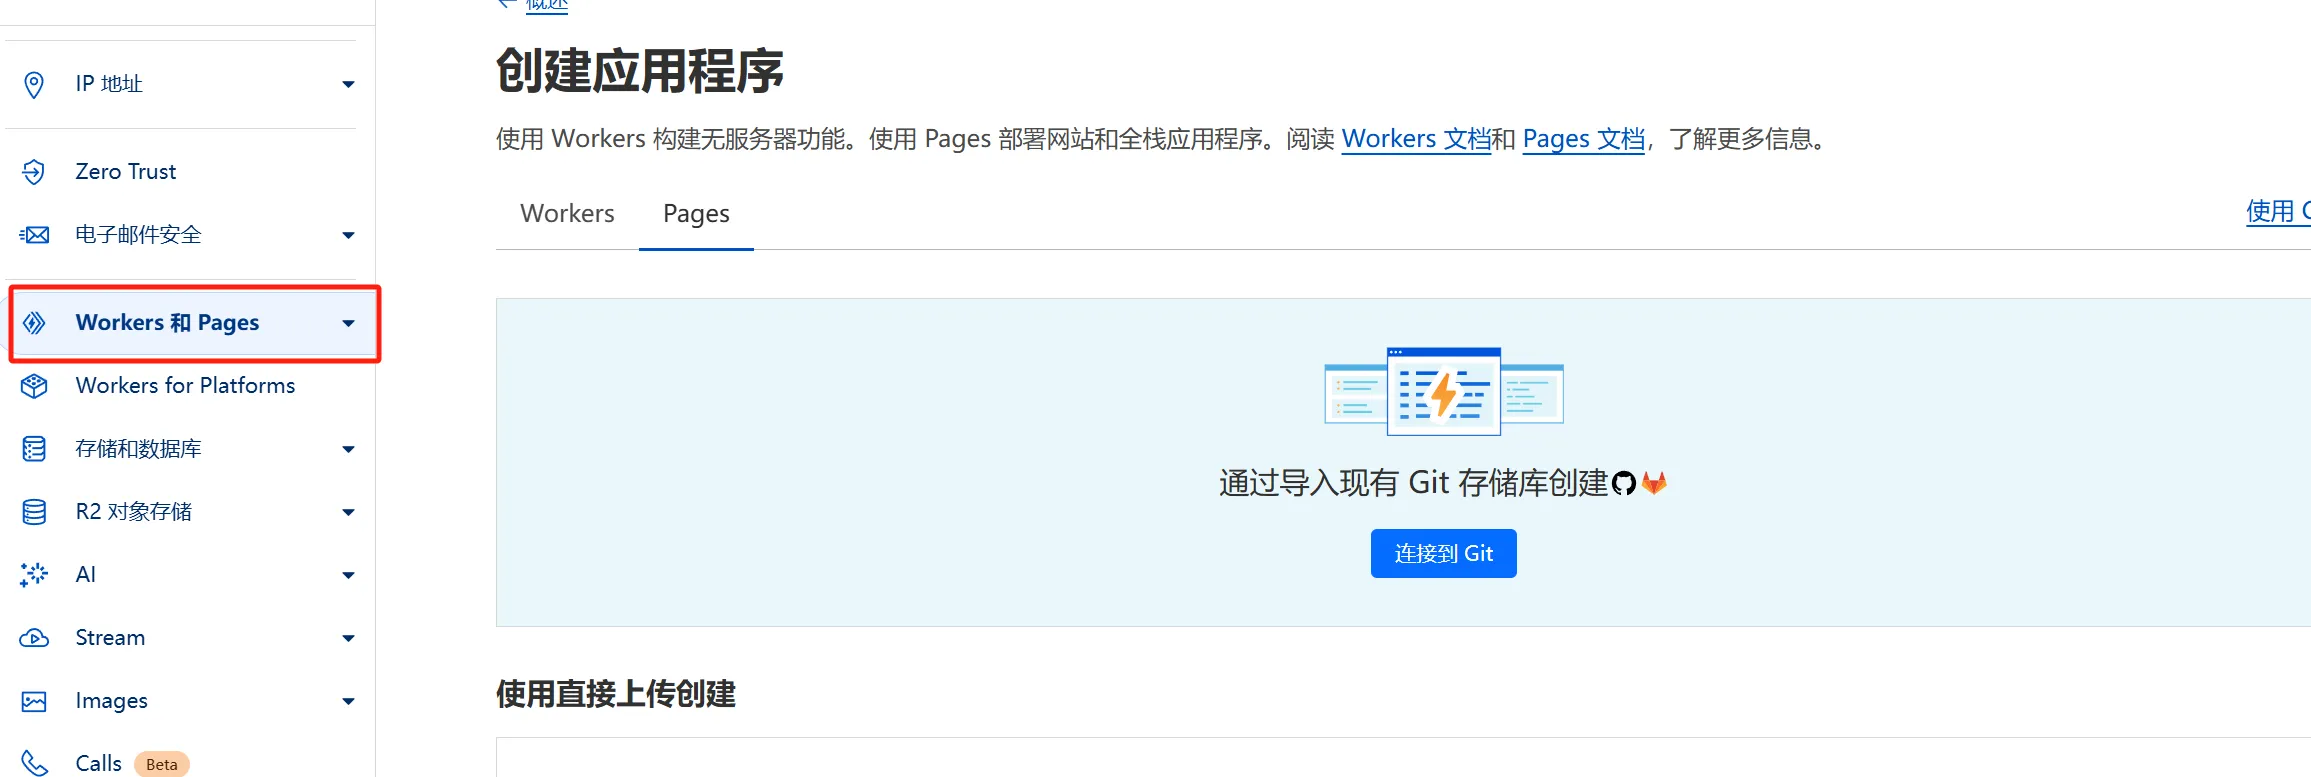Screen dimensions: 2311x777
Task: Switch to the Workers tab
Action: coord(567,214)
